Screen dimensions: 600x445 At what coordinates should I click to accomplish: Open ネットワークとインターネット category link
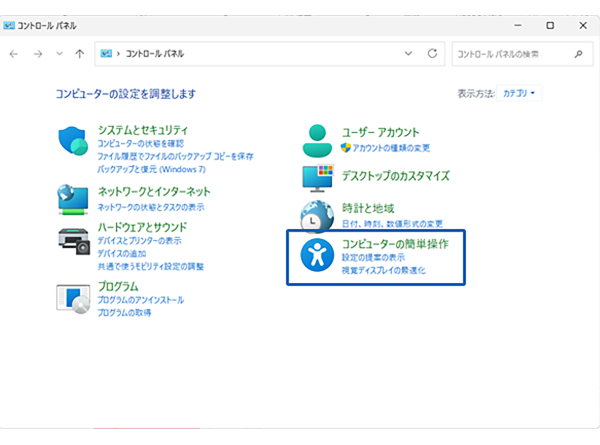154,191
